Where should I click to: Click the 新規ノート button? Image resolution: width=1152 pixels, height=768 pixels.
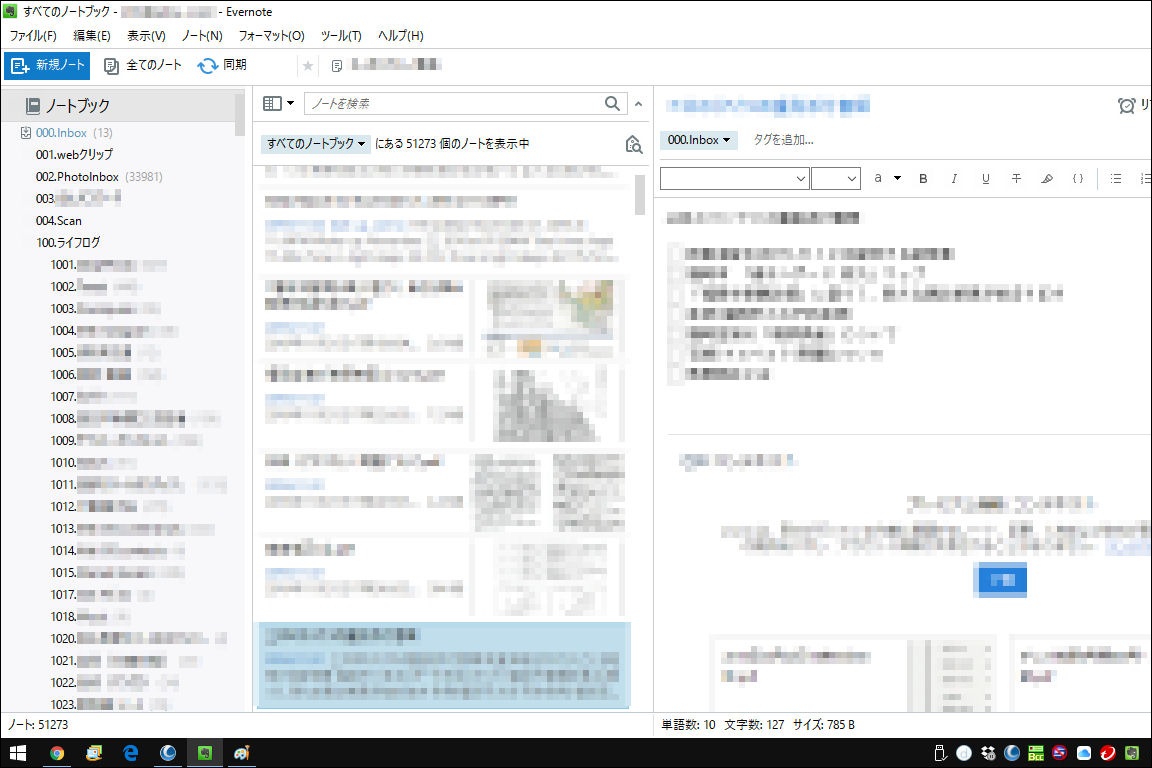pos(47,65)
